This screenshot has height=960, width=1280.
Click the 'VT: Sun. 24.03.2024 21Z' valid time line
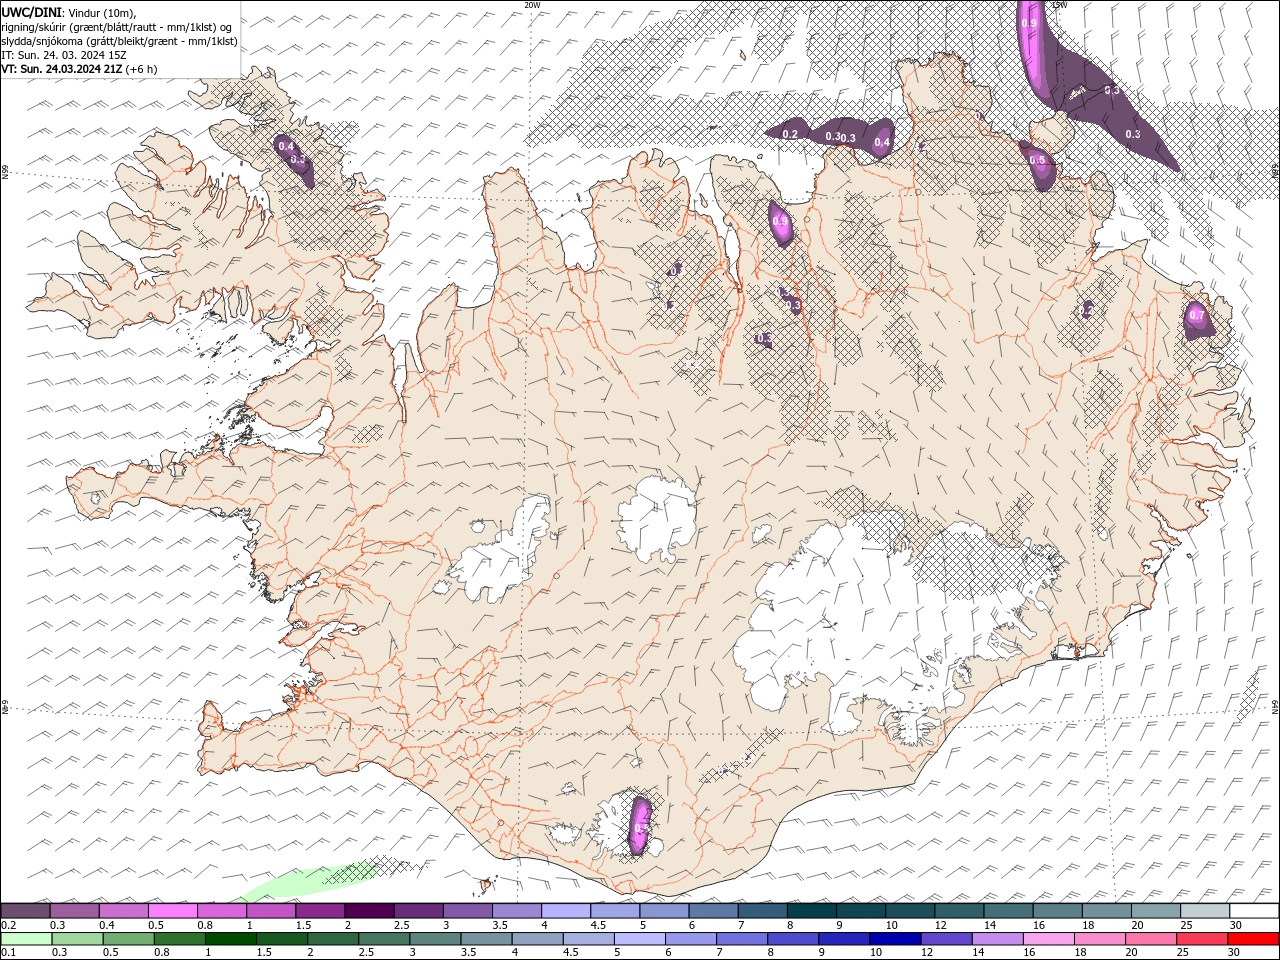(x=63, y=69)
